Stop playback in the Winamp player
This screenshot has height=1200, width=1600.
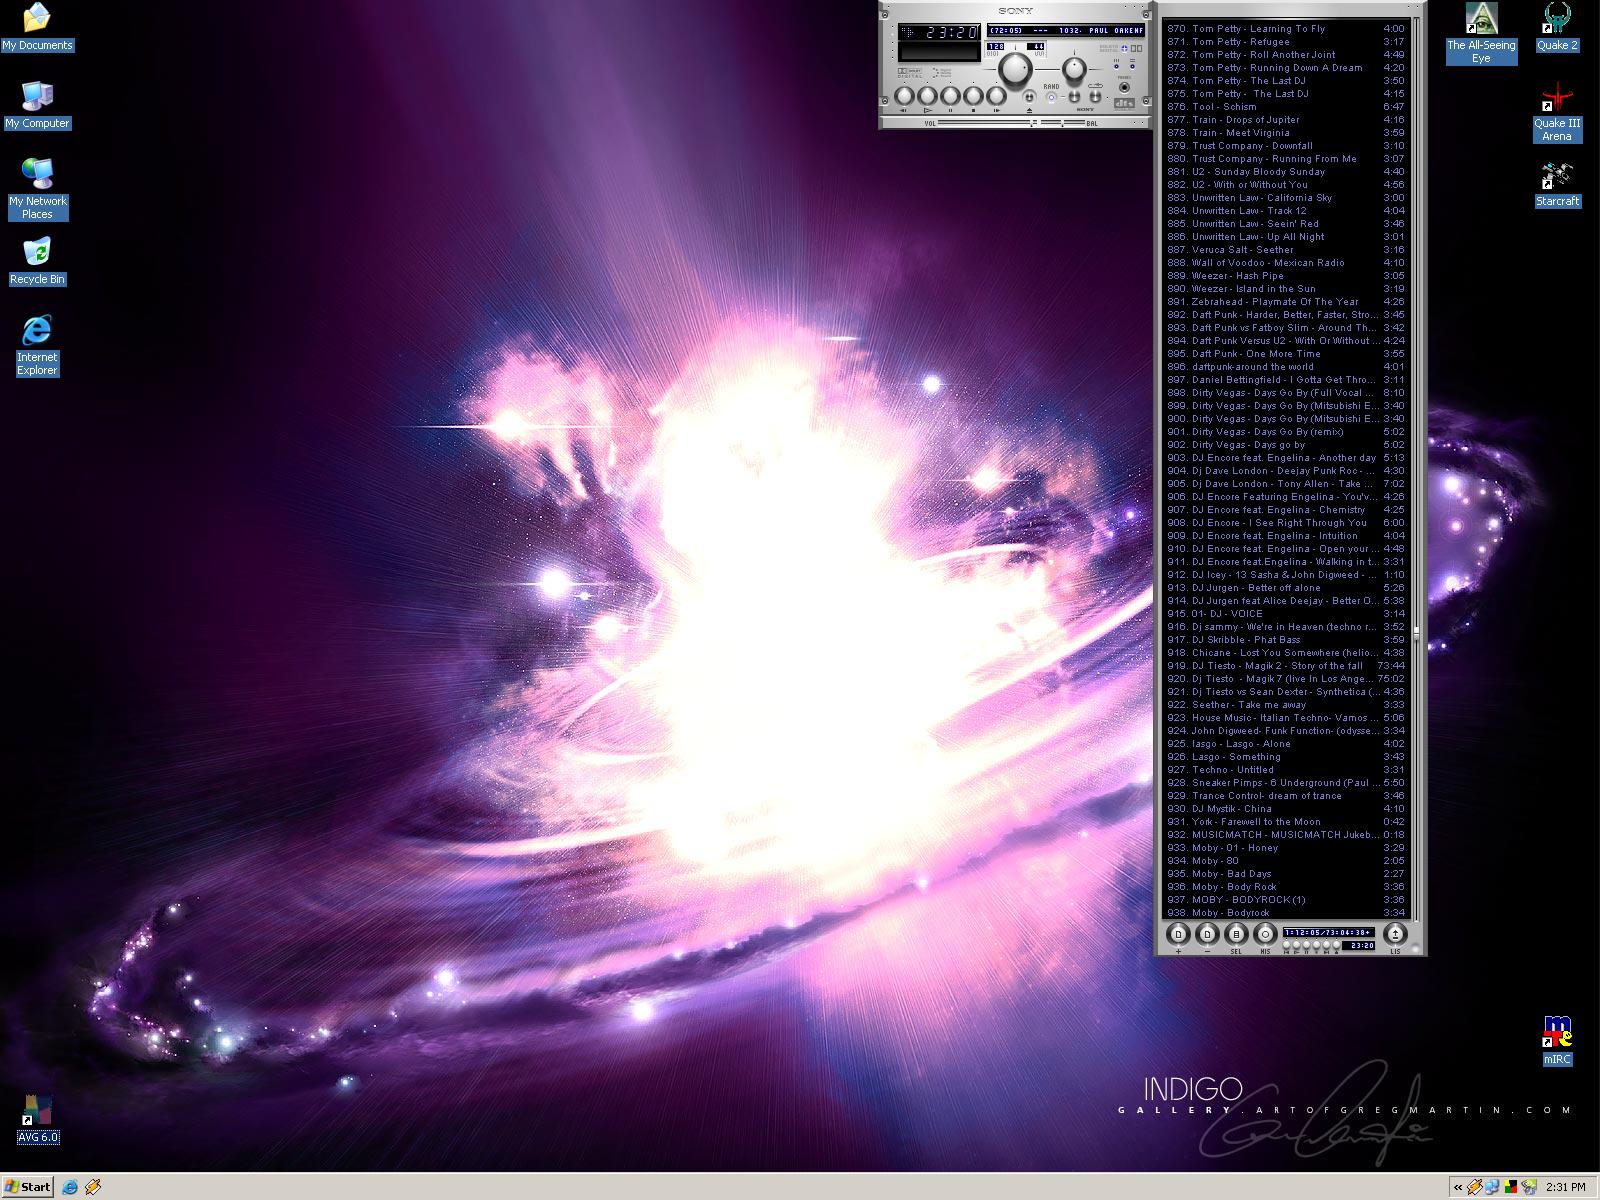973,96
